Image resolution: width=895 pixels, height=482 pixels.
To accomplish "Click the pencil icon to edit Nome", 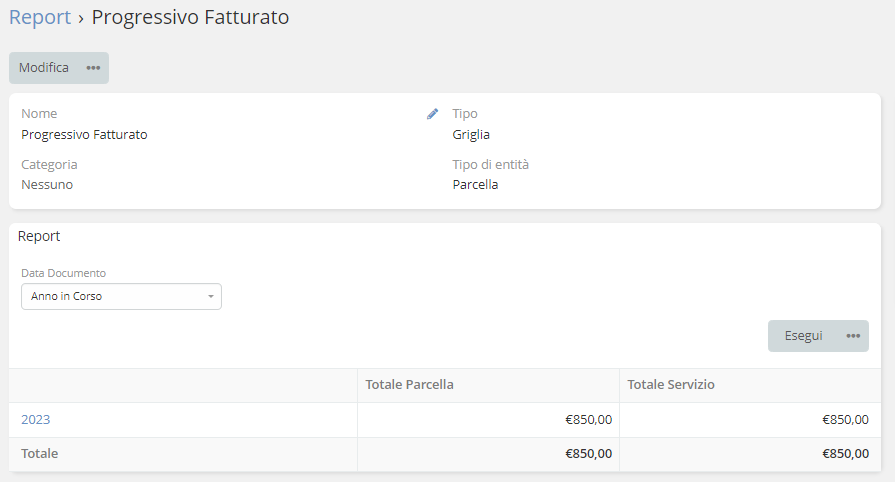I will tap(432, 114).
